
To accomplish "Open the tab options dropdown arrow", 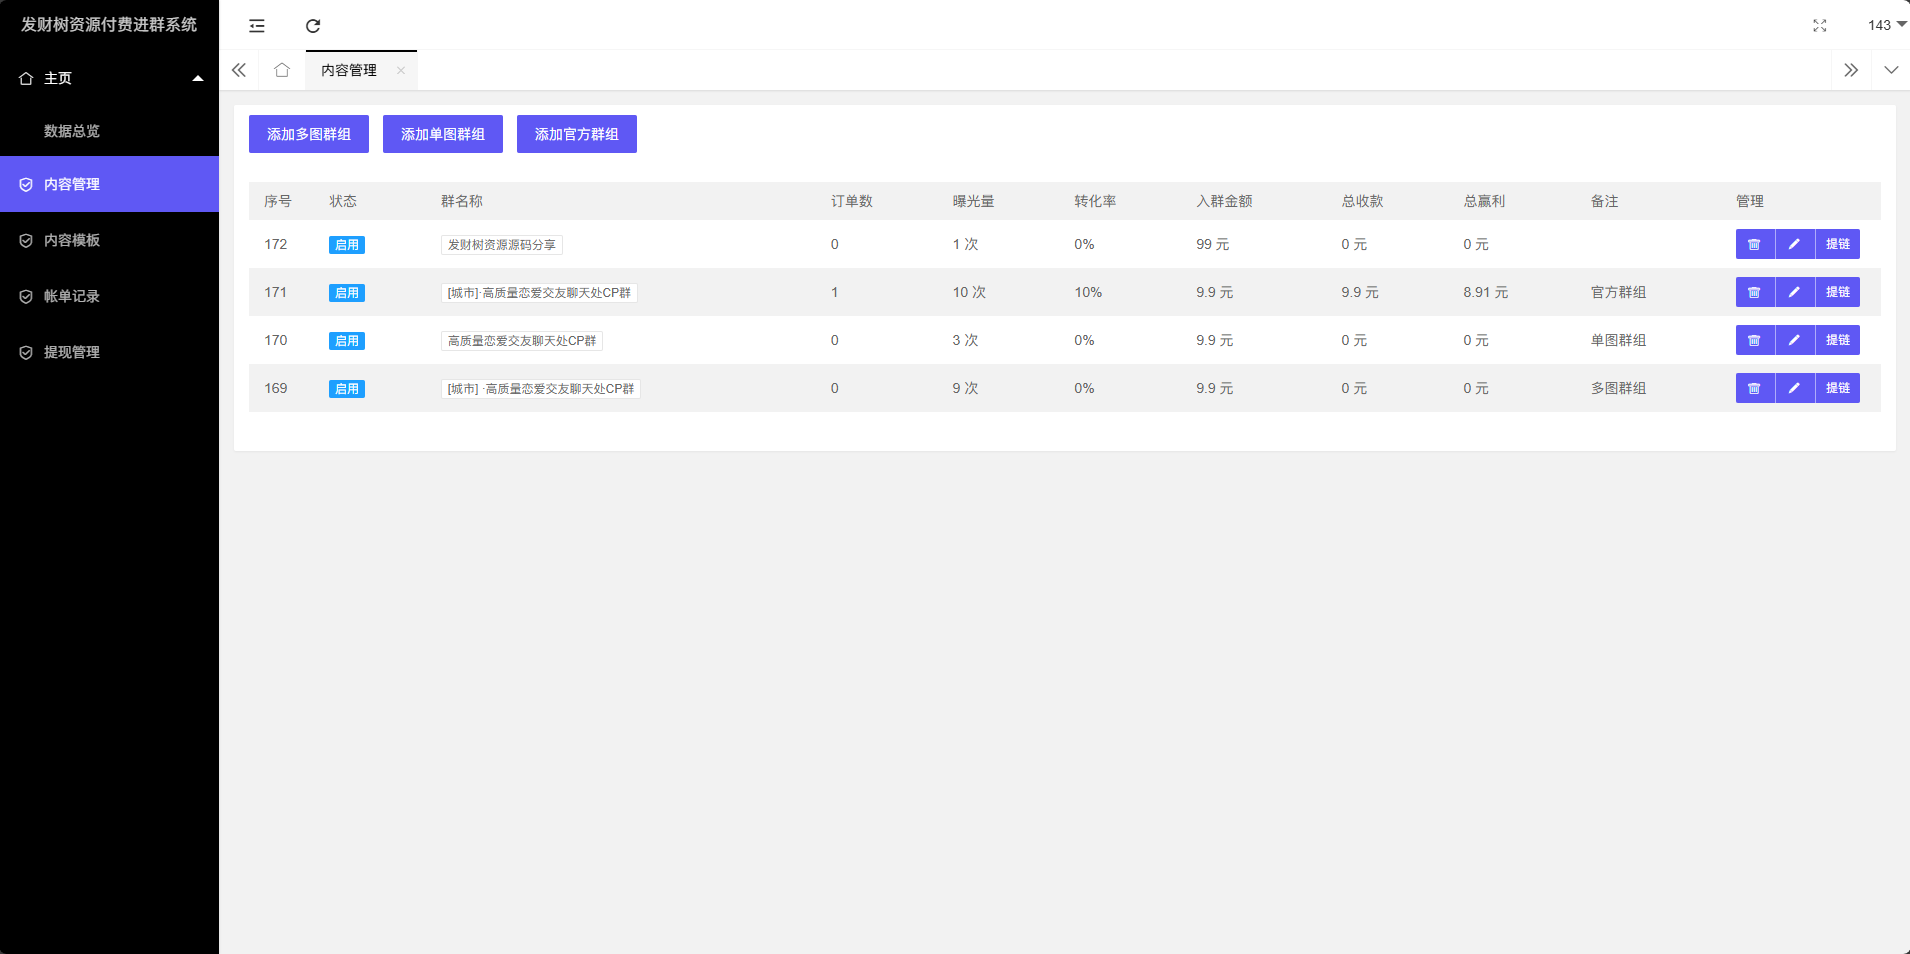I will point(1890,70).
